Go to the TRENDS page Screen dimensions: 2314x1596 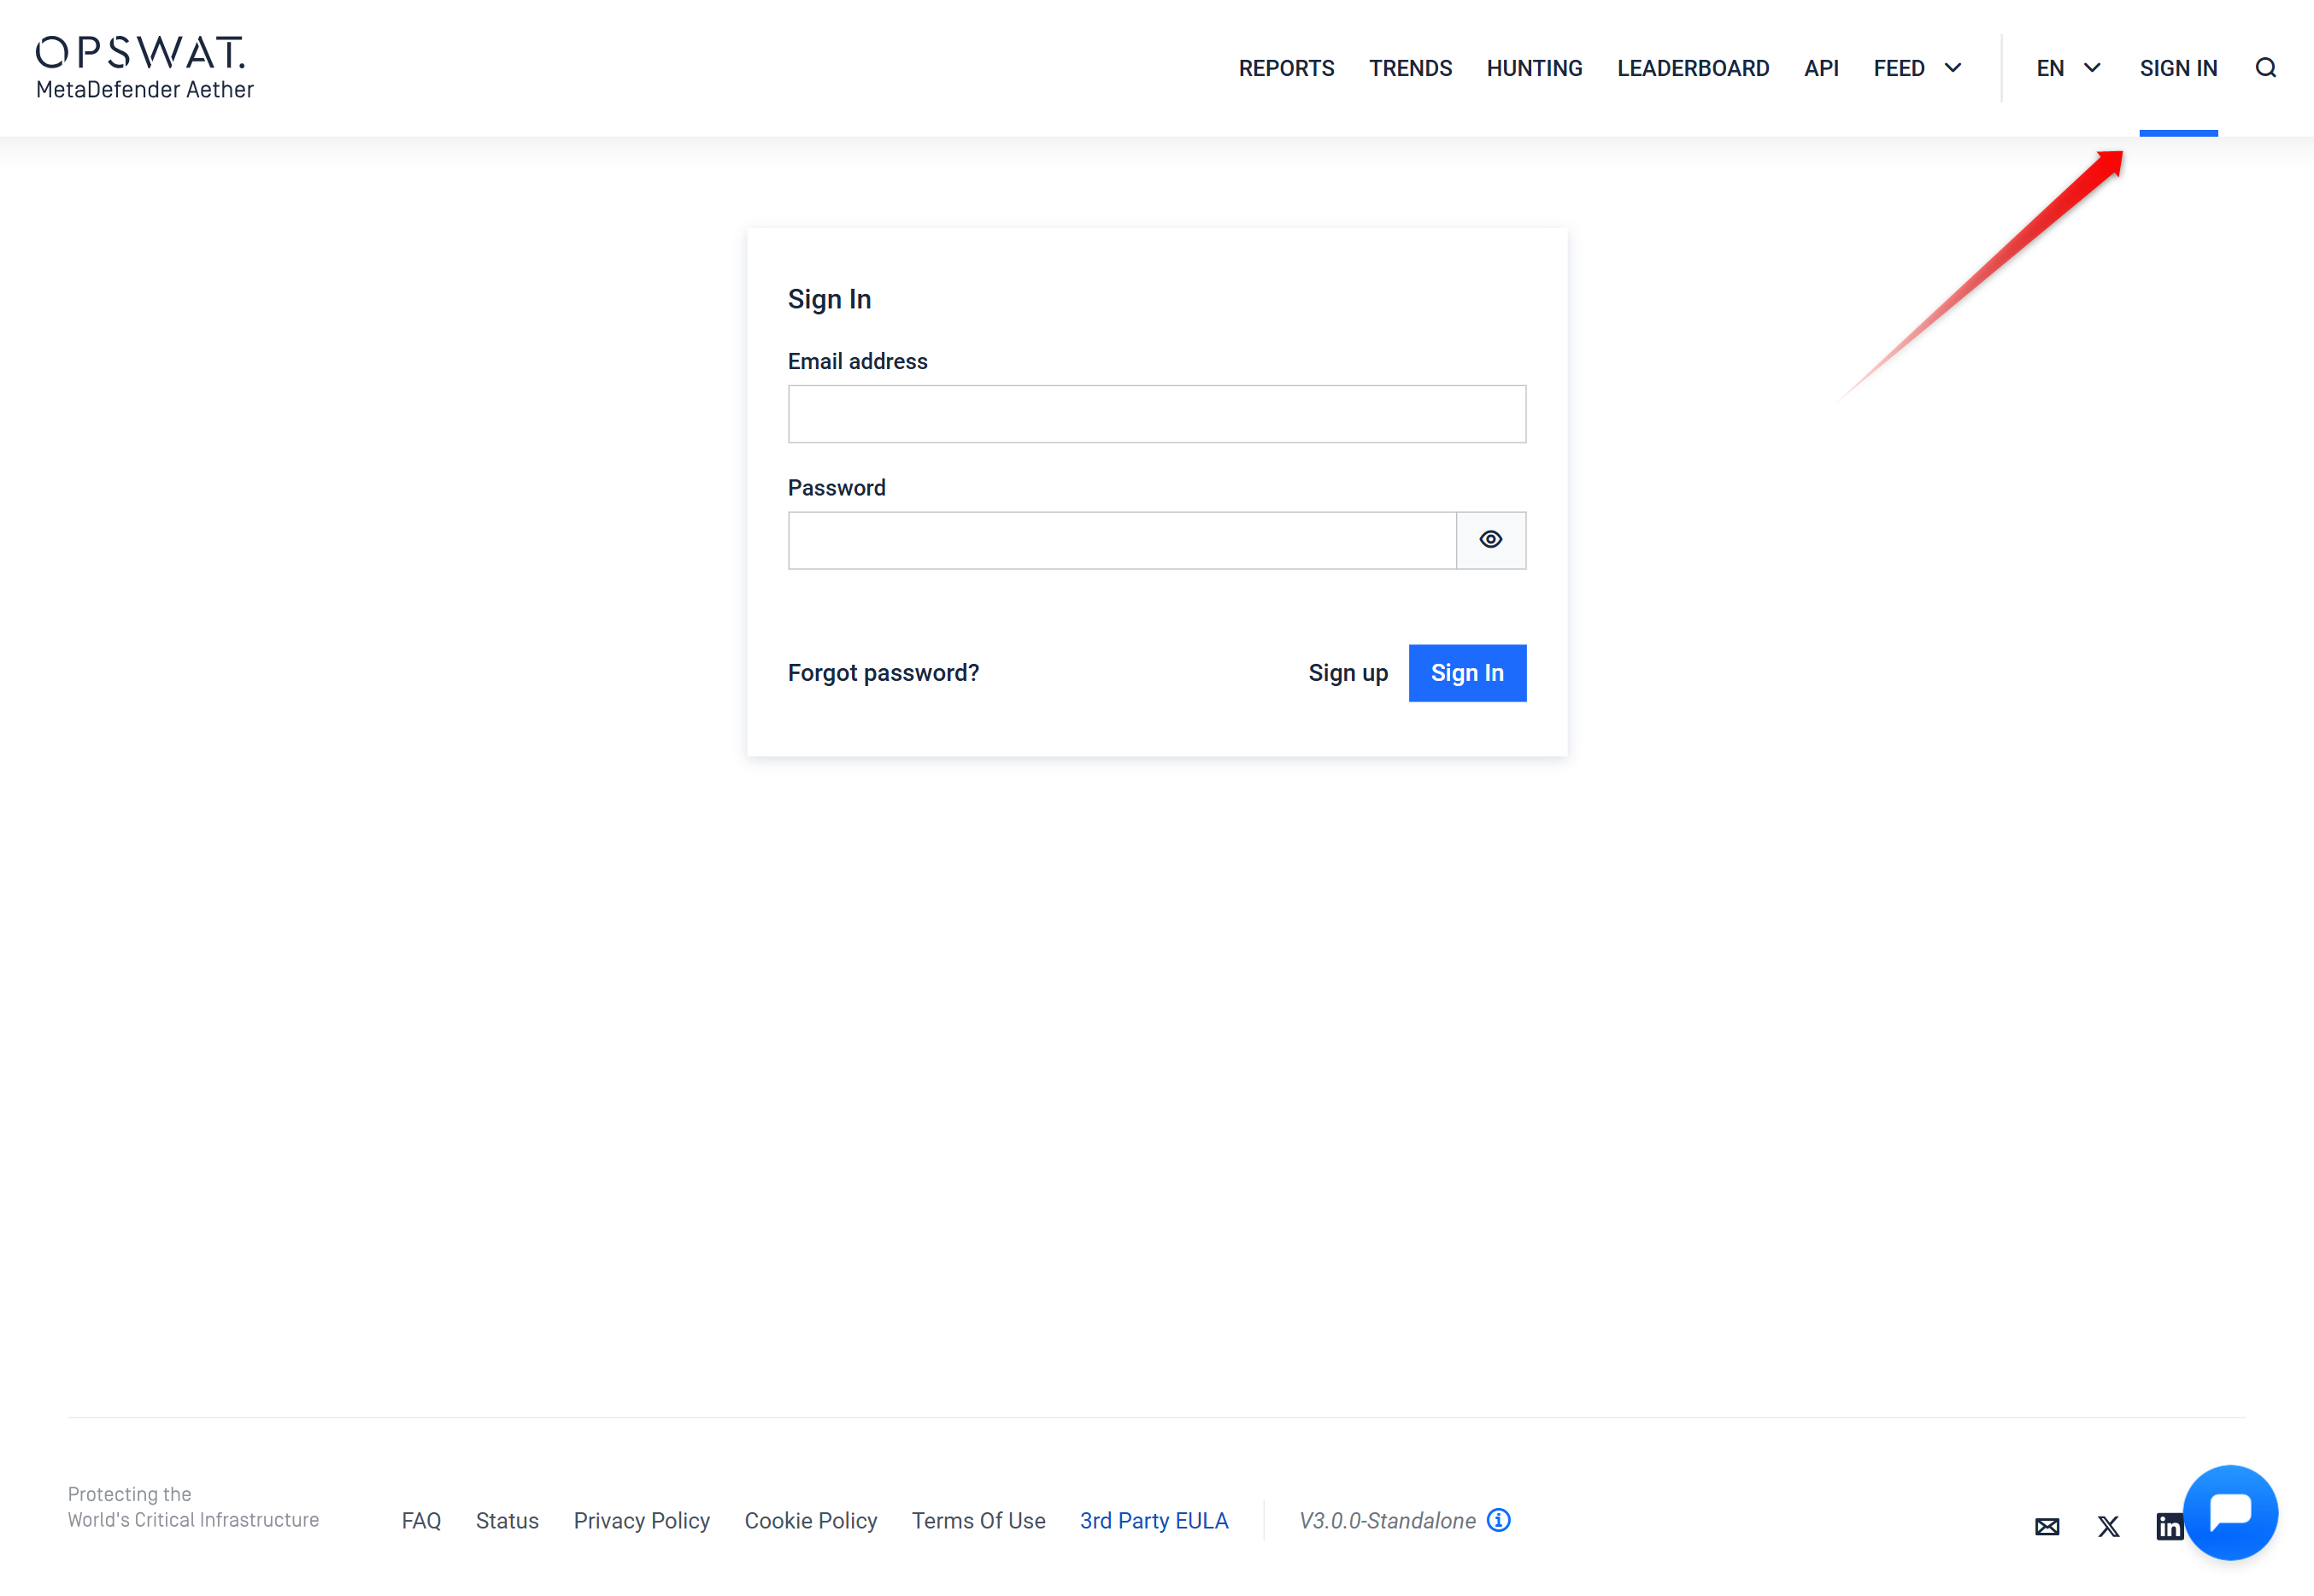(x=1410, y=68)
